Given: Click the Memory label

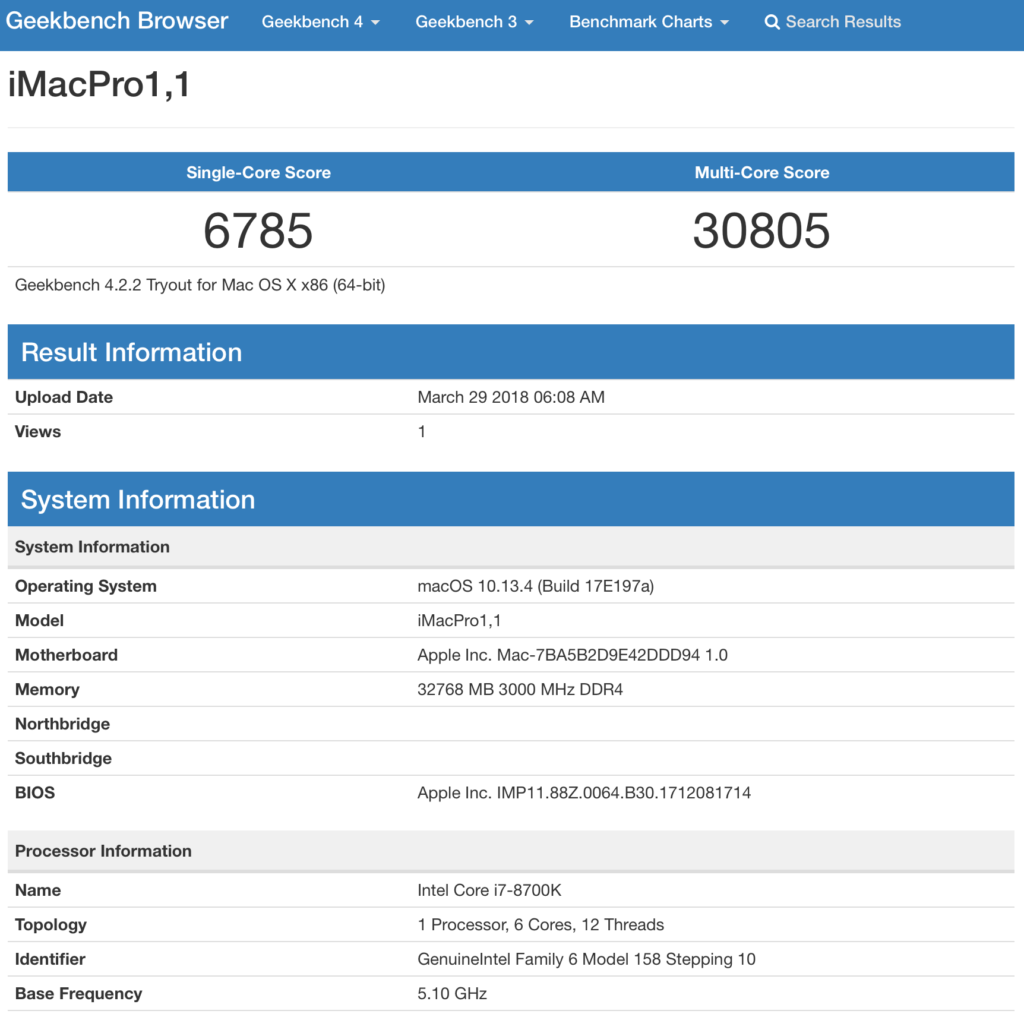Looking at the screenshot, I should tap(47, 690).
